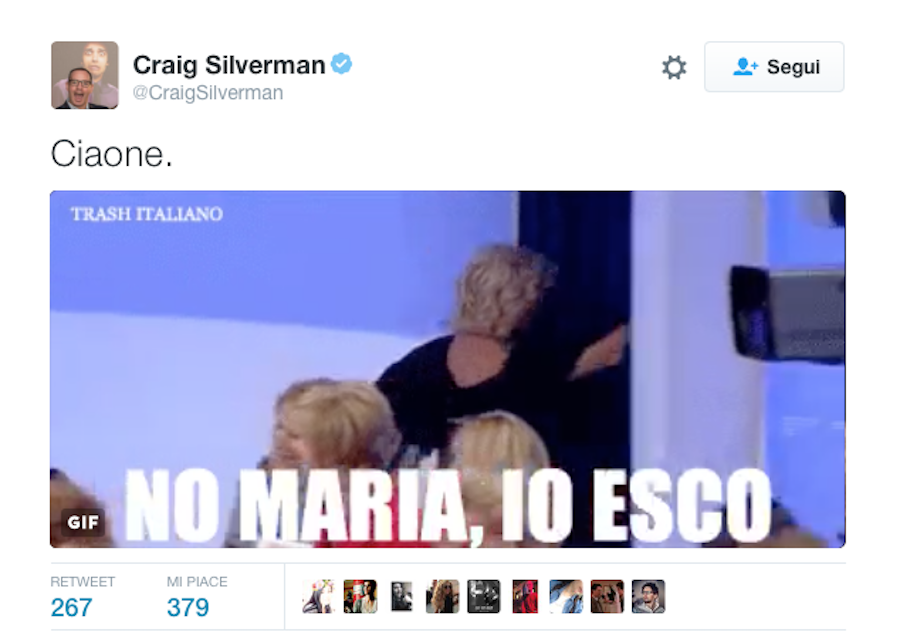The image size is (900, 632).
Task: Open Craig Silverman's profile picture
Action: [x=85, y=75]
